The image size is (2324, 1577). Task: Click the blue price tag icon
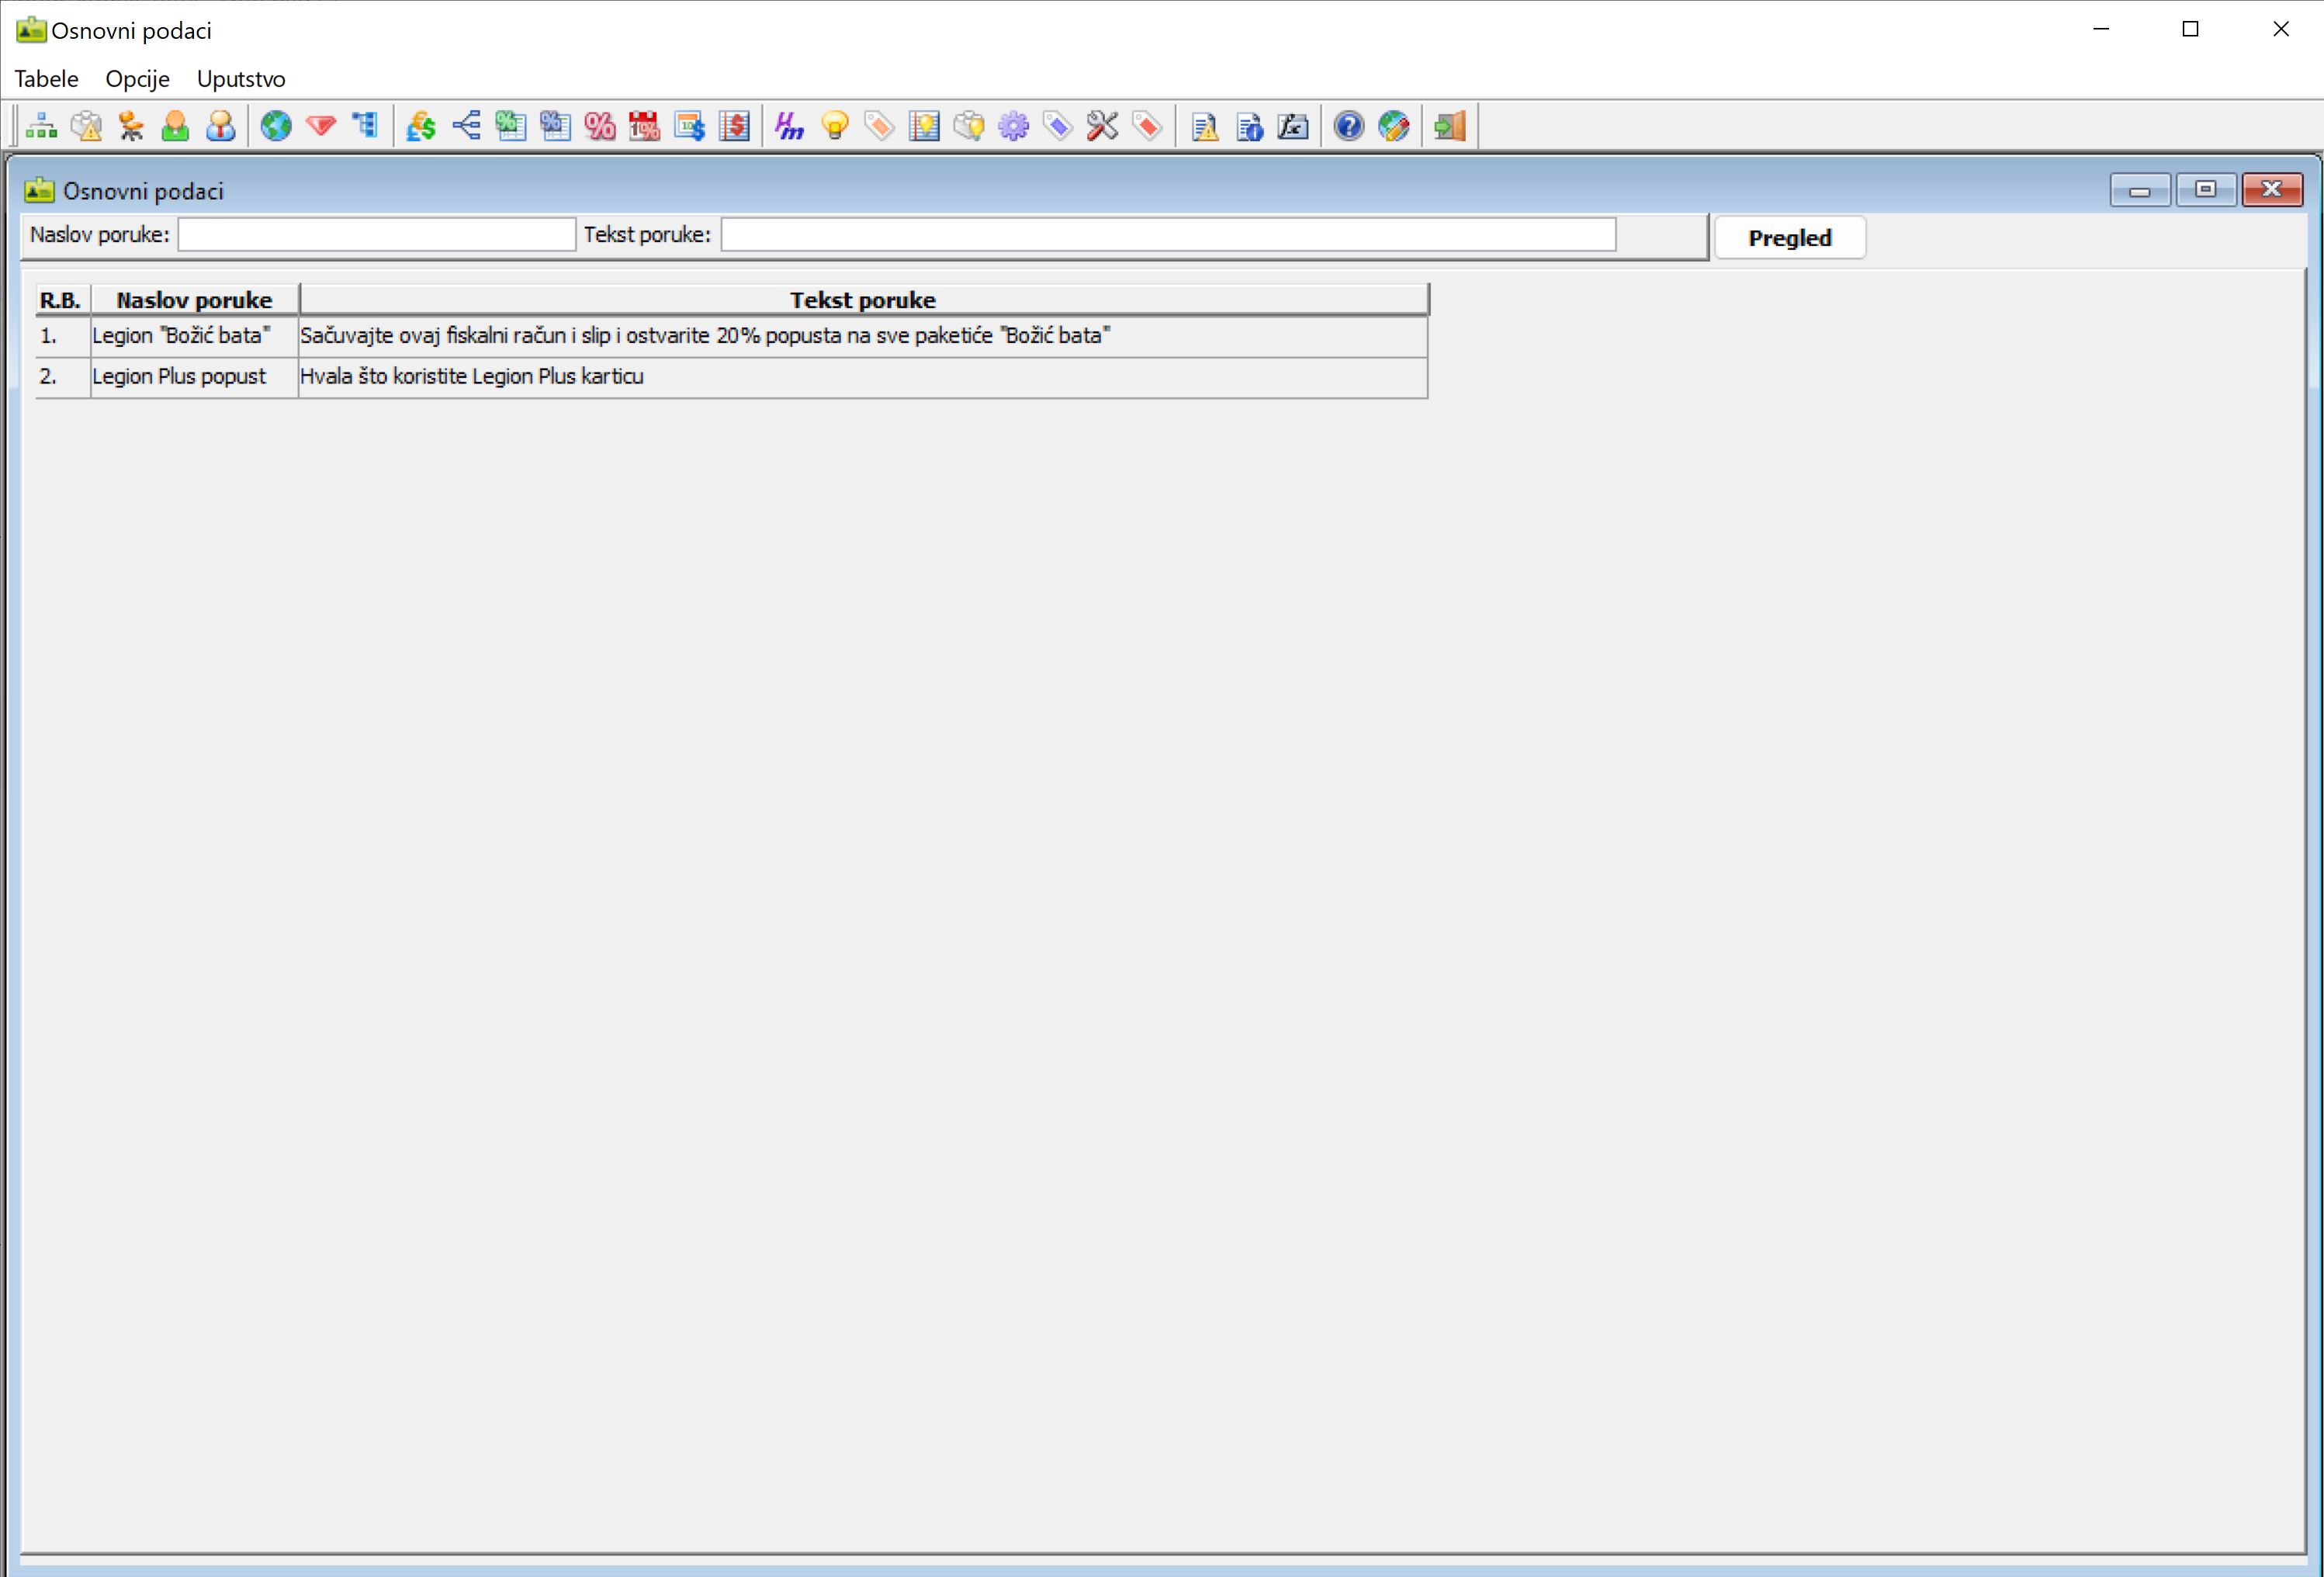point(1058,126)
